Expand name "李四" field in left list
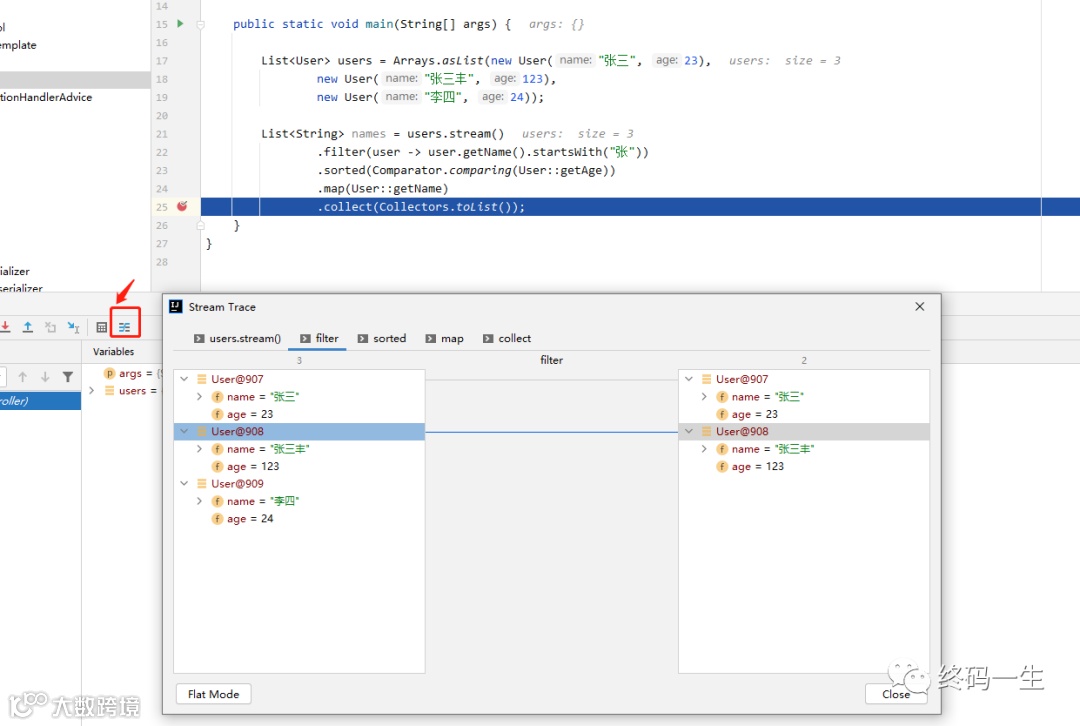The image size is (1080, 726). (199, 501)
